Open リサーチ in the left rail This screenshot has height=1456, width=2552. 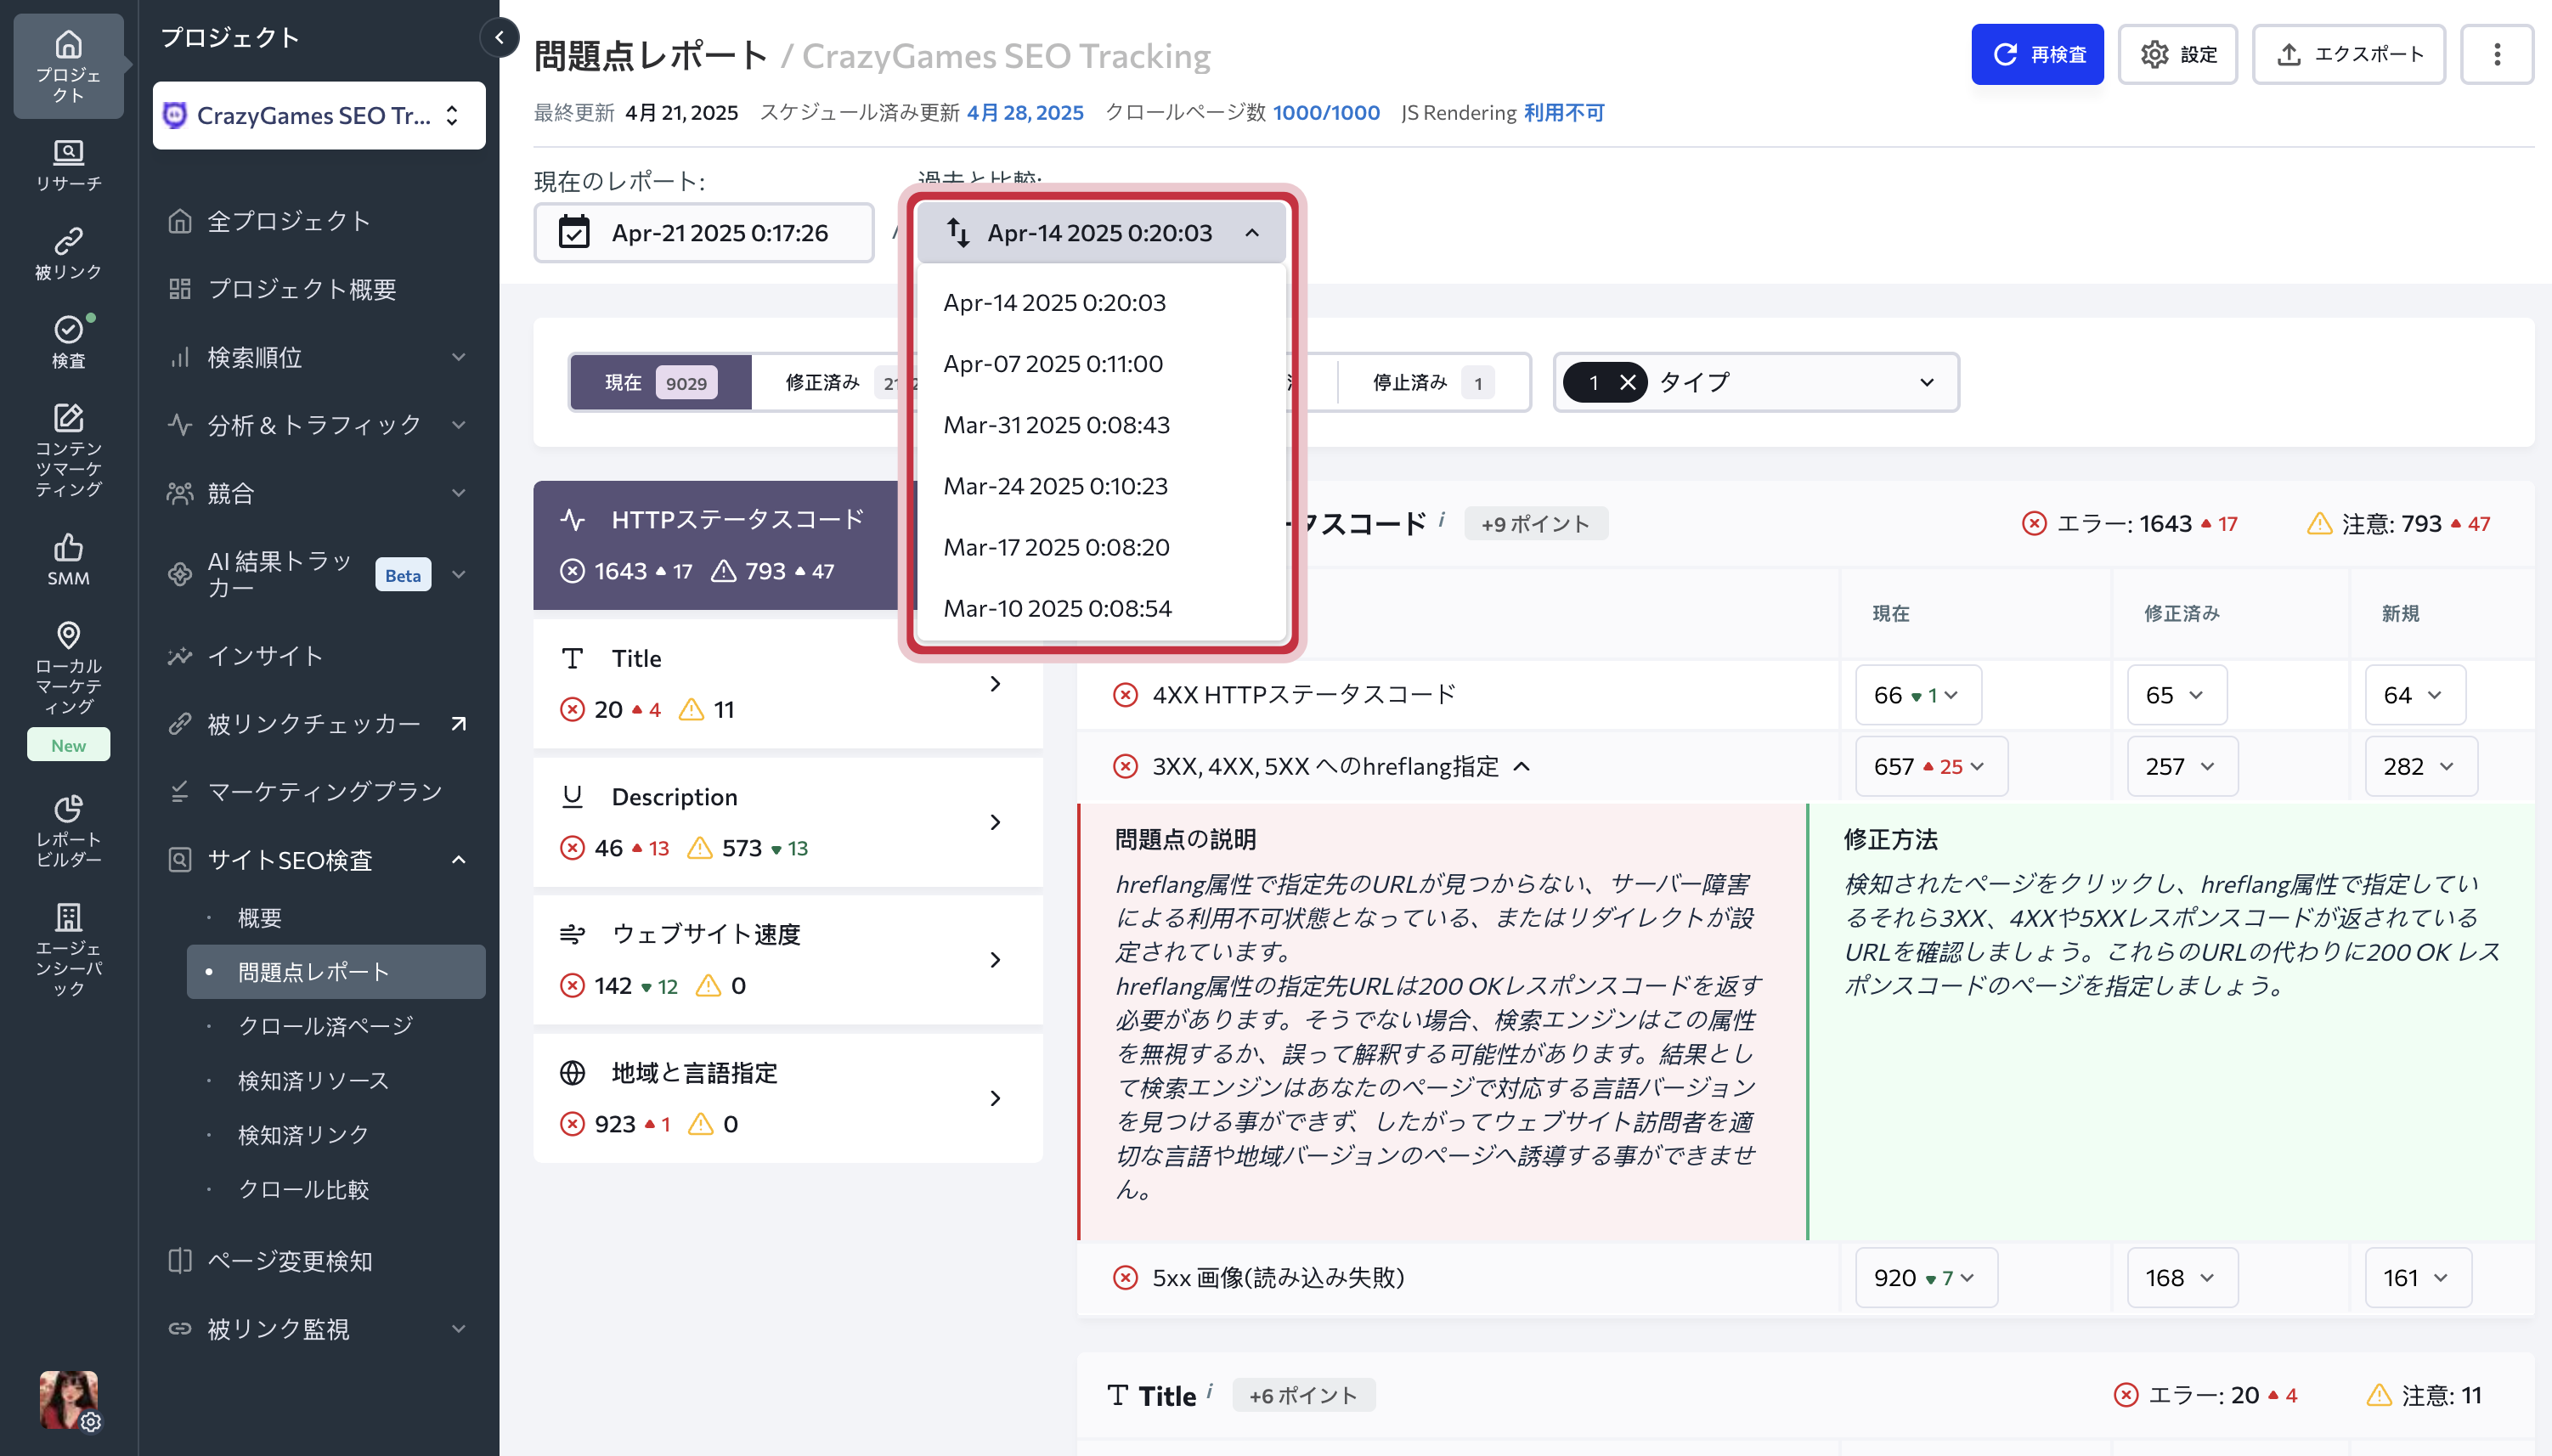coord(68,165)
